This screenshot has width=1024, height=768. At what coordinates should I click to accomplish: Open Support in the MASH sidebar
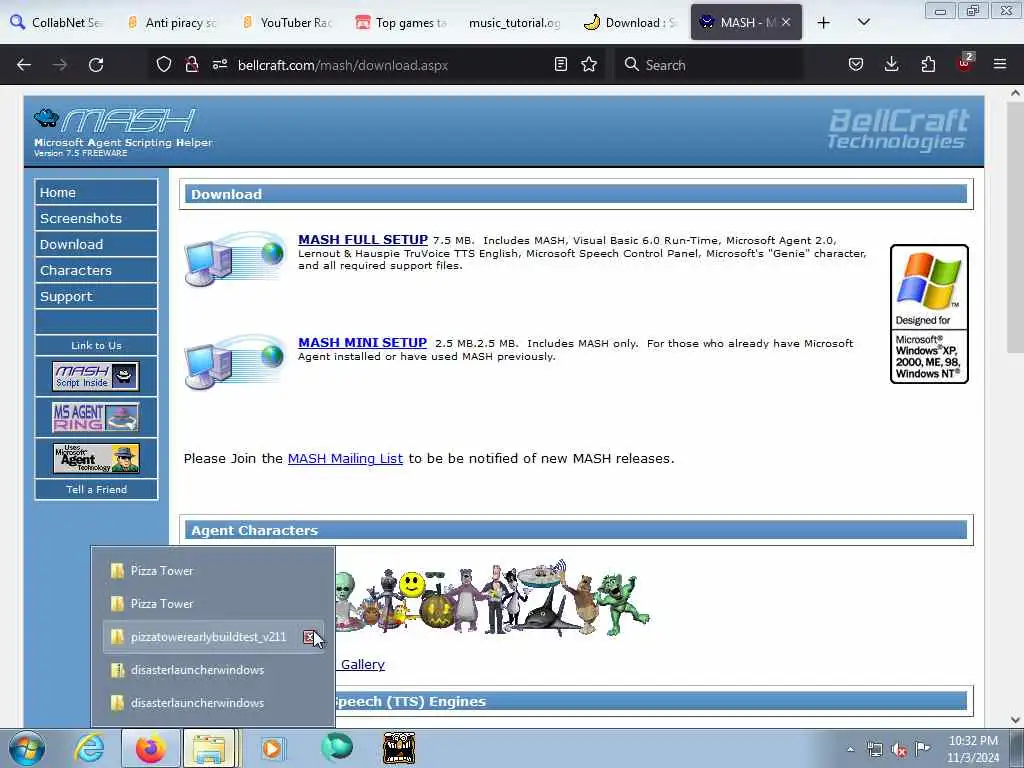96,296
